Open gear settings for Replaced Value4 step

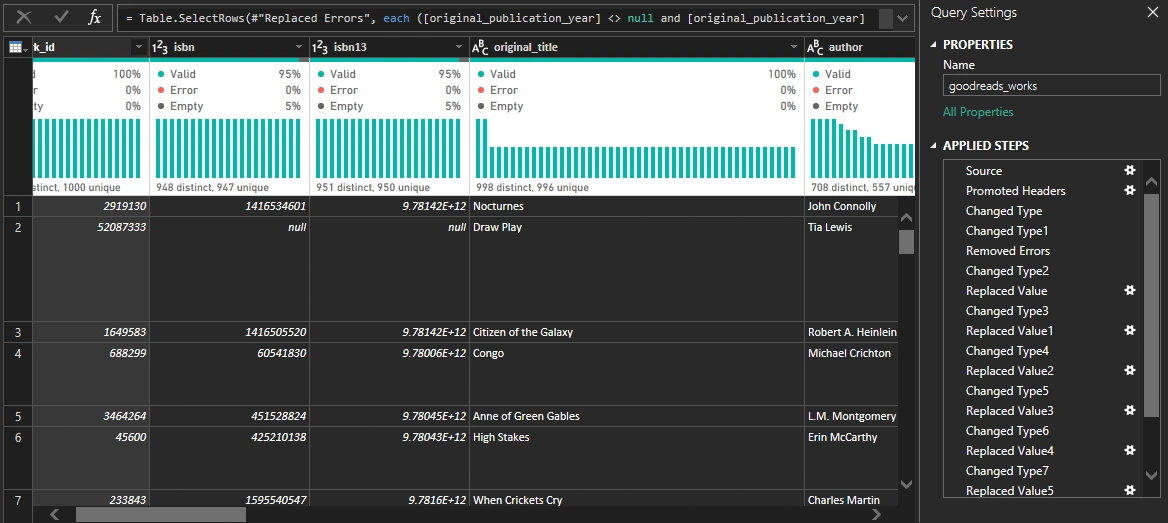pyautogui.click(x=1129, y=451)
